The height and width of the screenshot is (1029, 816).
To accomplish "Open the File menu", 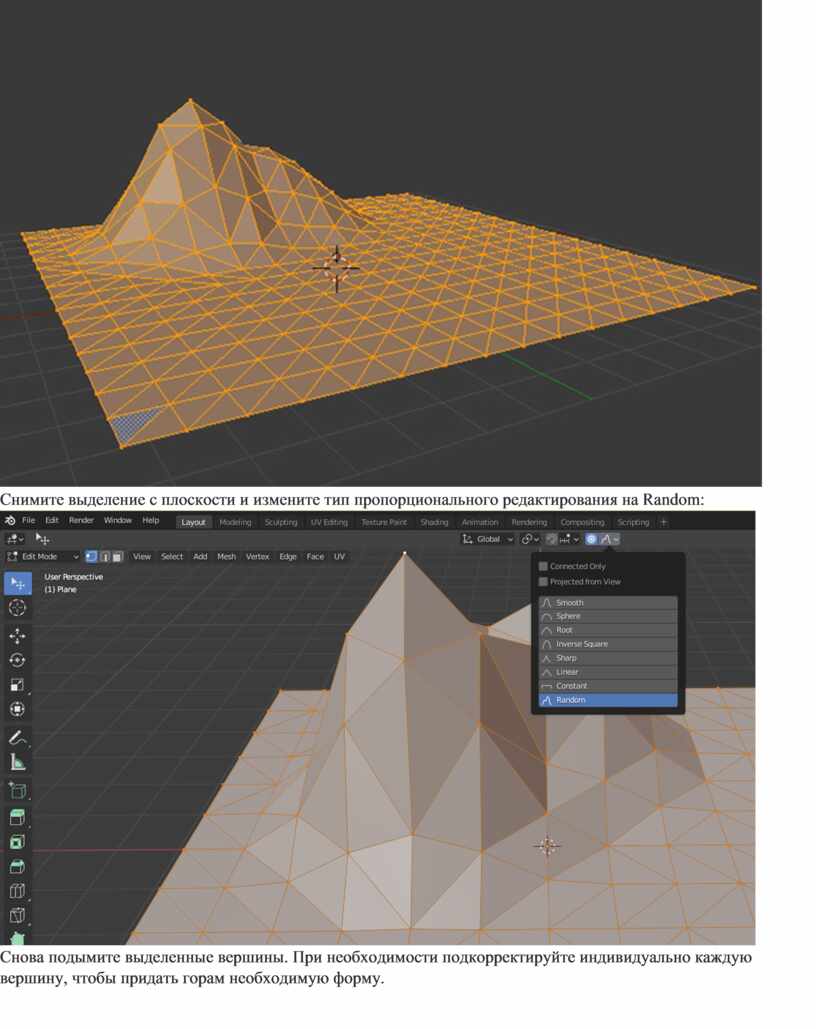I will [29, 520].
